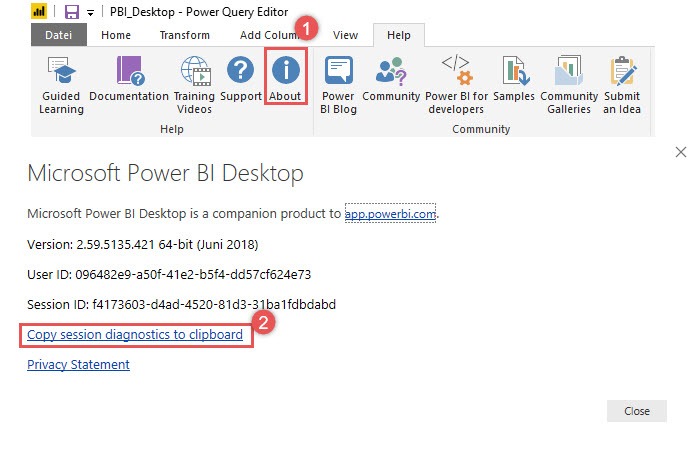Open Guided Learning from the Help ribbon
695x449 pixels.
(x=61, y=84)
